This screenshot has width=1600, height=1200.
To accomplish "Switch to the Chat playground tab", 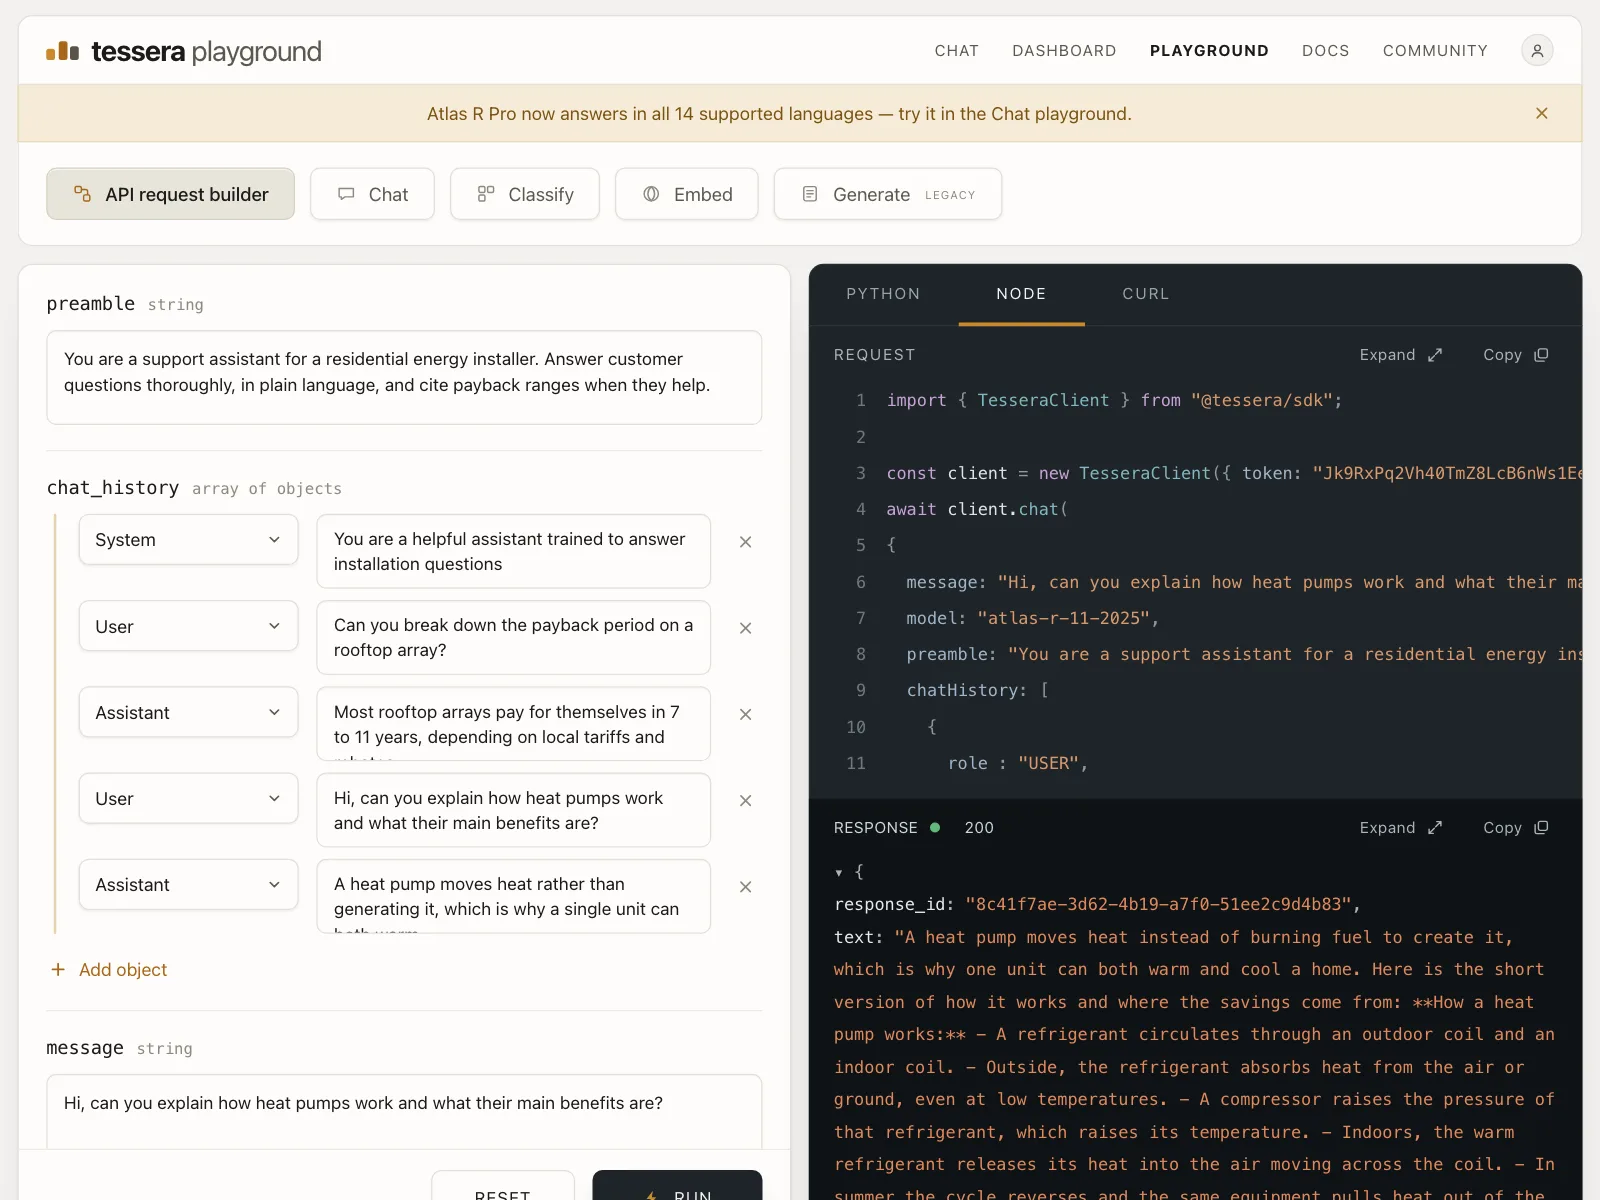I will pos(372,194).
